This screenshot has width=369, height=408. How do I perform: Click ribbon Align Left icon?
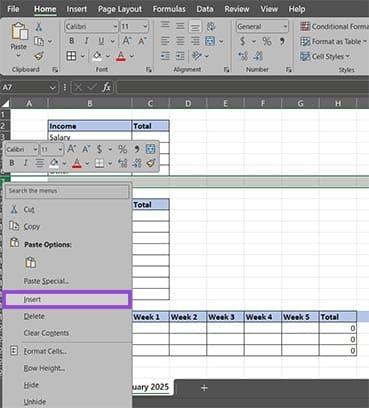coord(165,41)
